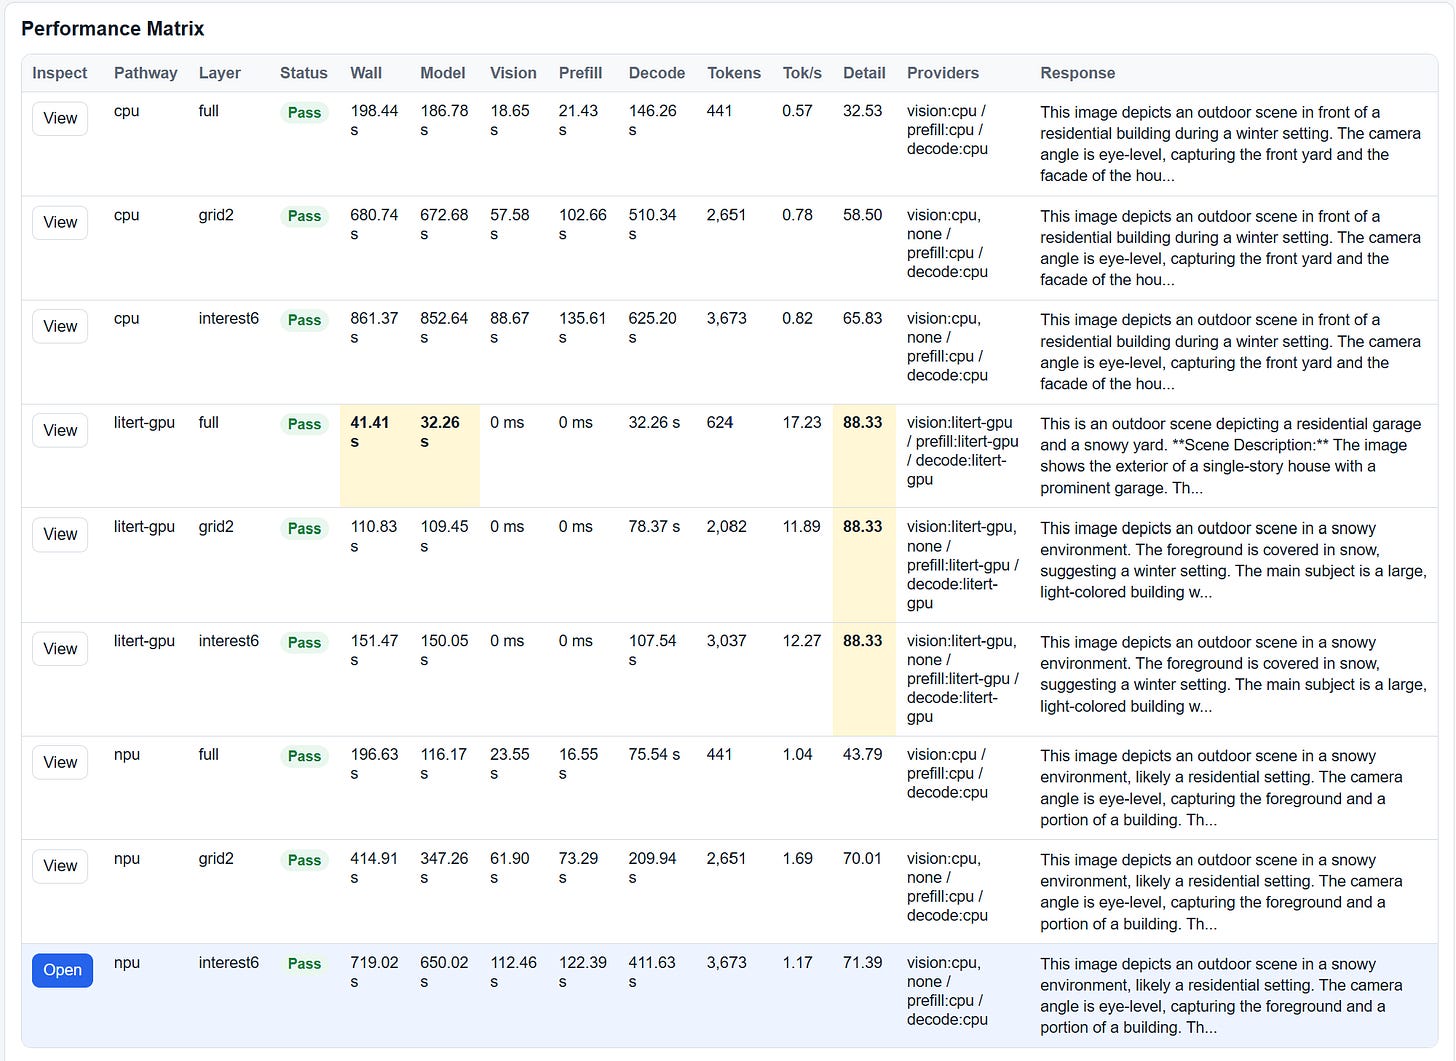Viewport: 1456px width, 1061px height.
Task: Click decode time 510.34 s
Action: coord(652,224)
